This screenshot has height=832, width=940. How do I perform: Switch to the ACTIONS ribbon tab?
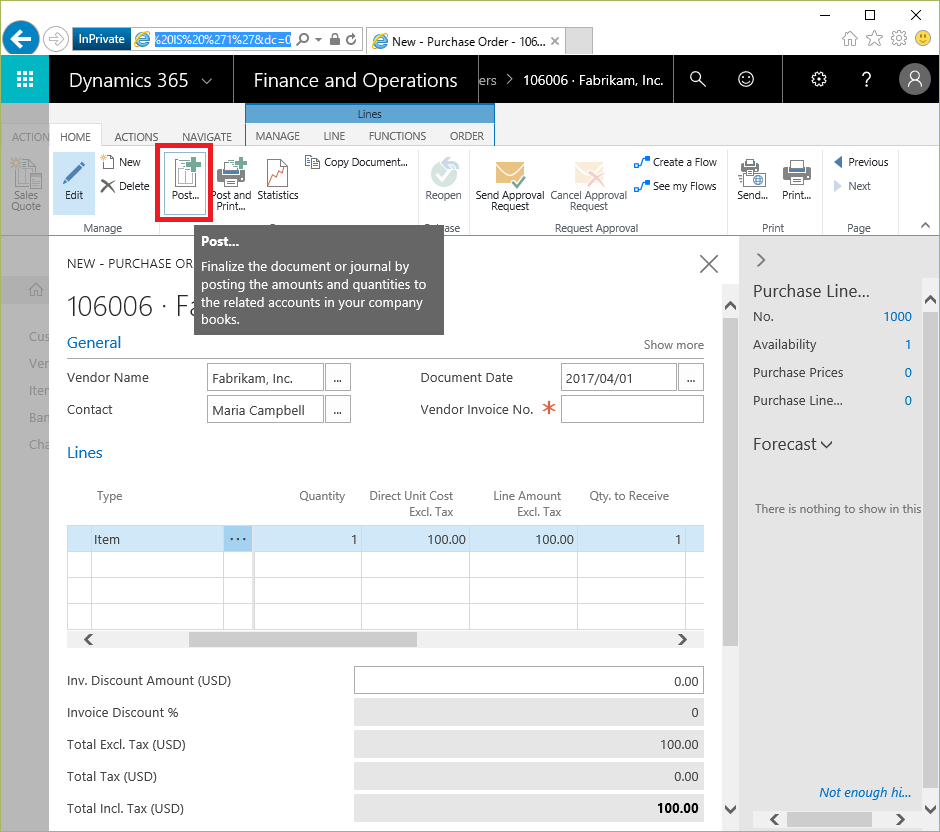pyautogui.click(x=136, y=137)
